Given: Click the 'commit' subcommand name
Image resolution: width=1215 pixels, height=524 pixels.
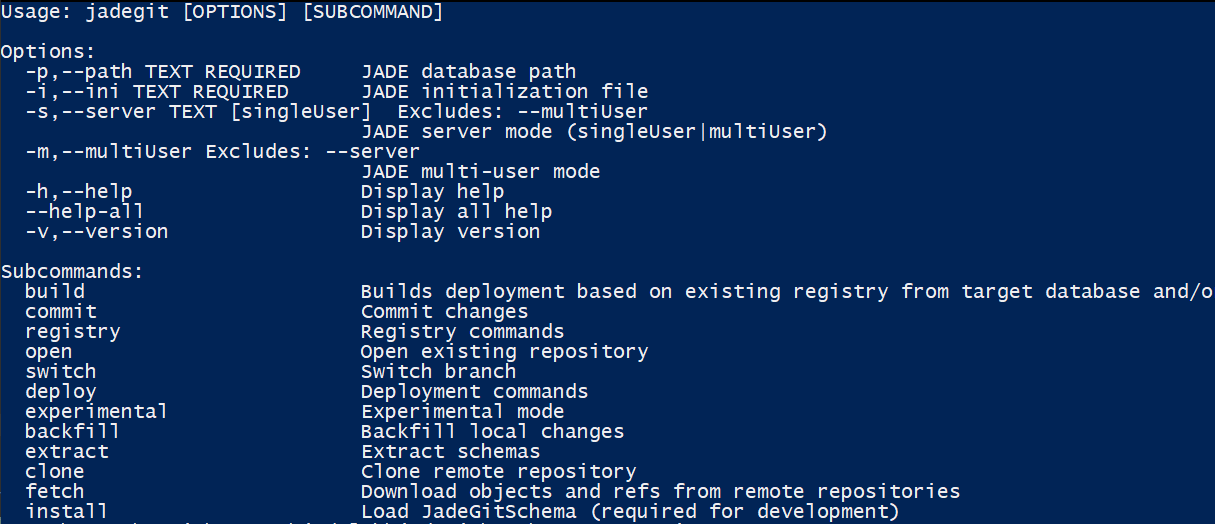Looking at the screenshot, I should 61,312.
